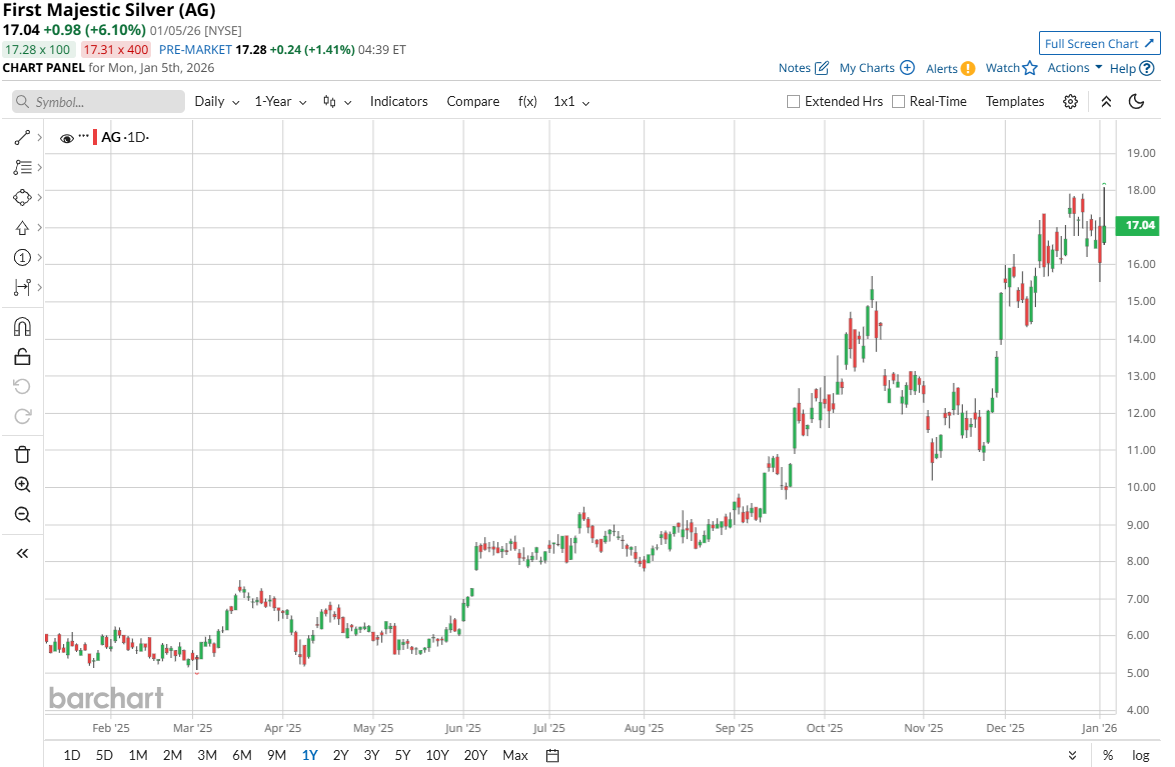The image size is (1175, 767).
Task: Open the Templates link
Action: click(x=1015, y=101)
